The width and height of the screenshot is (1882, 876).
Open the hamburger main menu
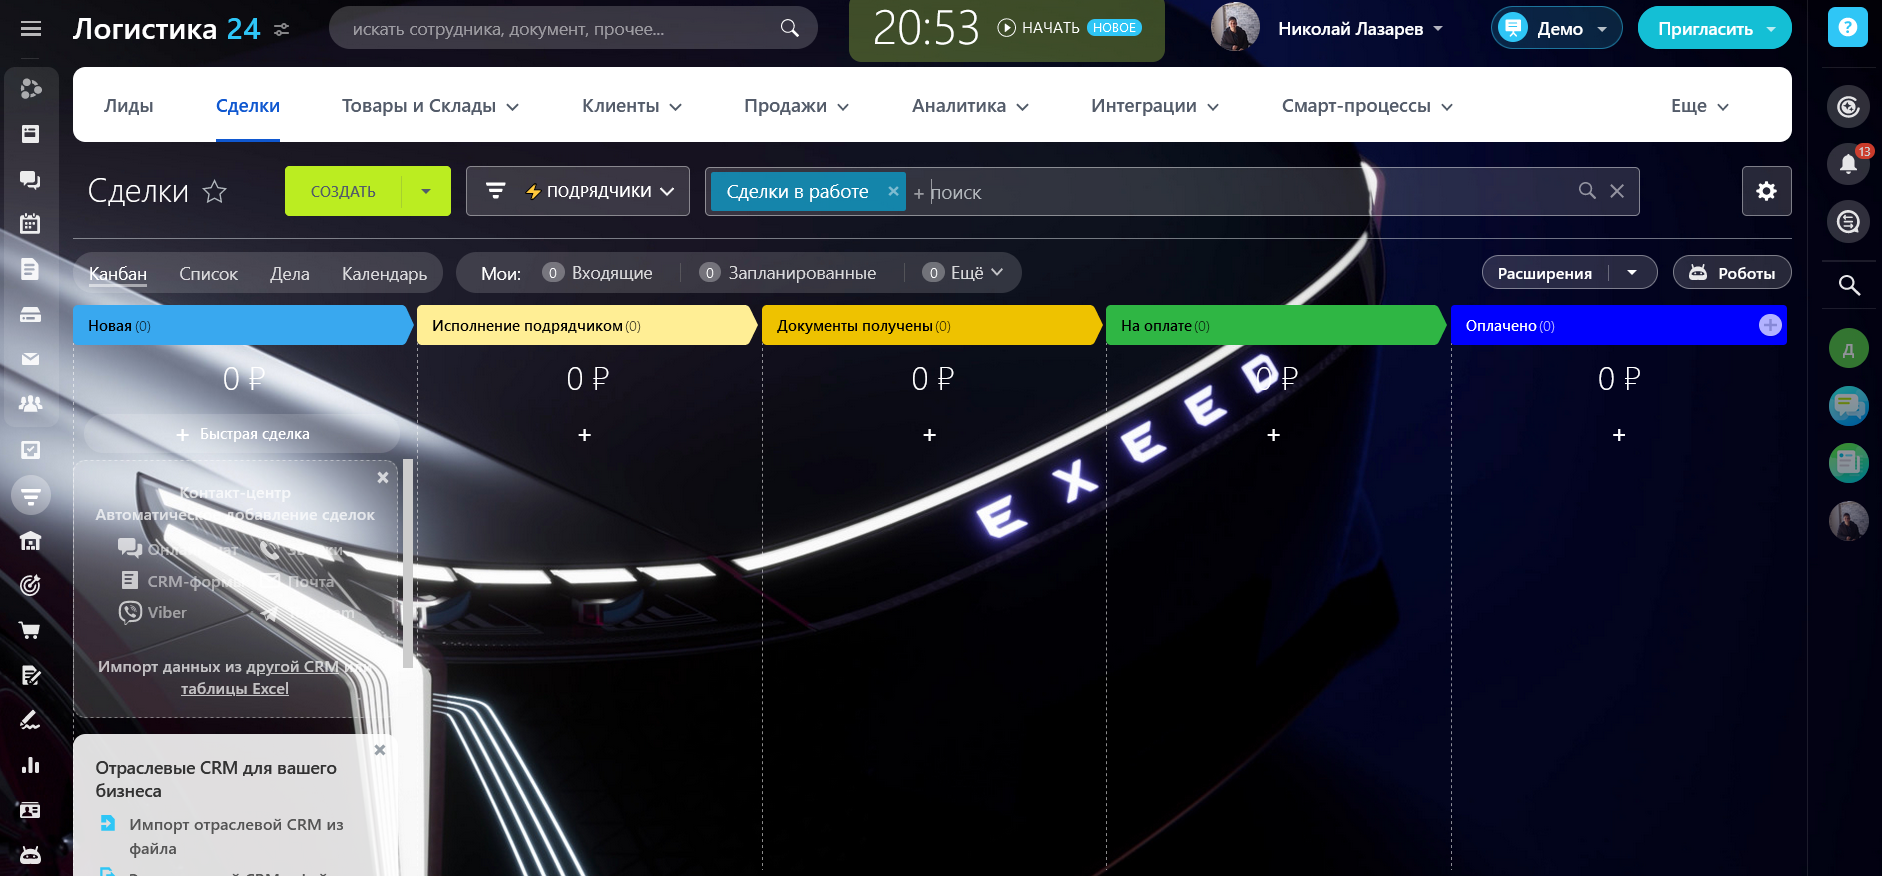tap(31, 29)
